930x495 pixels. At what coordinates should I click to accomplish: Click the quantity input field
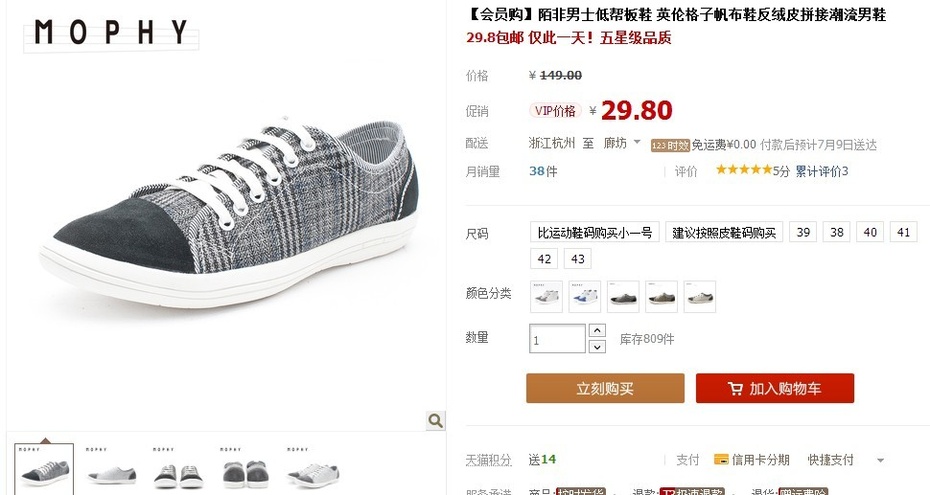(x=557, y=339)
